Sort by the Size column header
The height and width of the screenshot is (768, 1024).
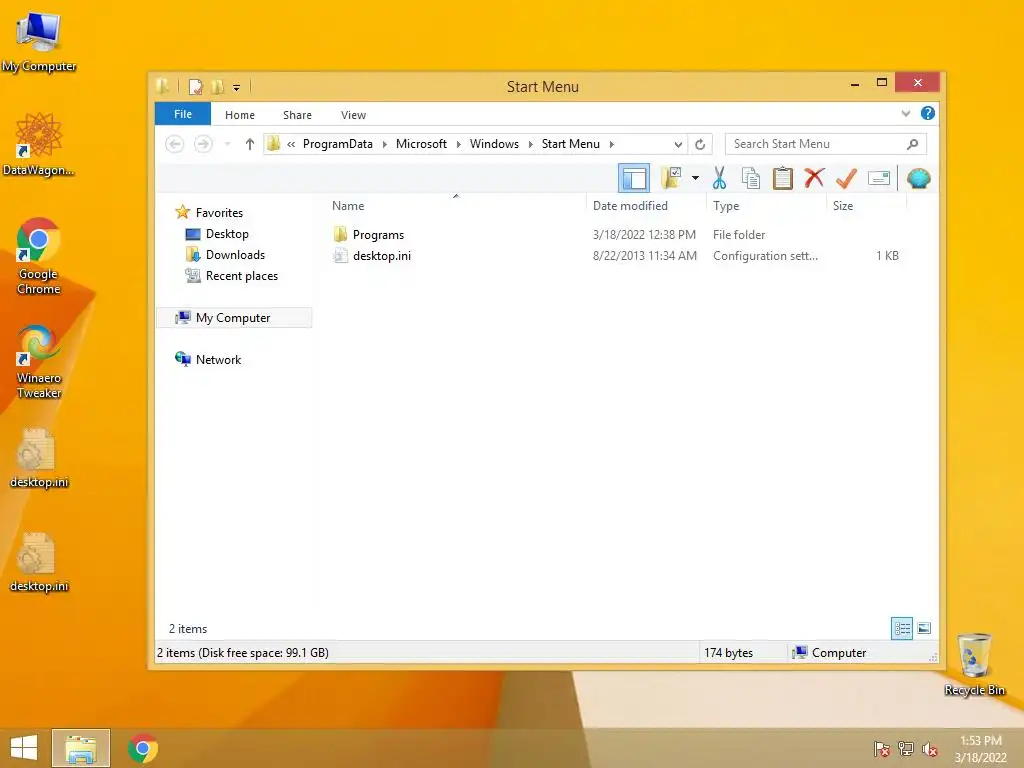(x=843, y=206)
